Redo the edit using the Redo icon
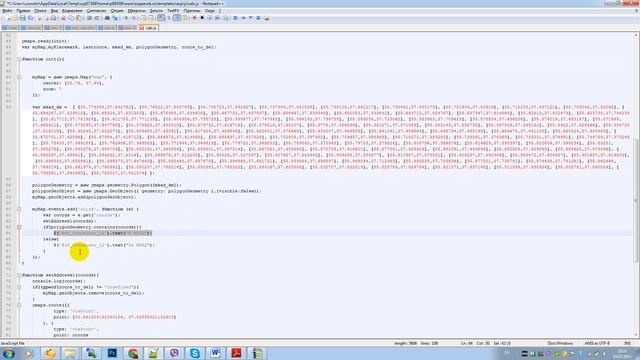Viewport: 640px width, 360px height. [97, 18]
